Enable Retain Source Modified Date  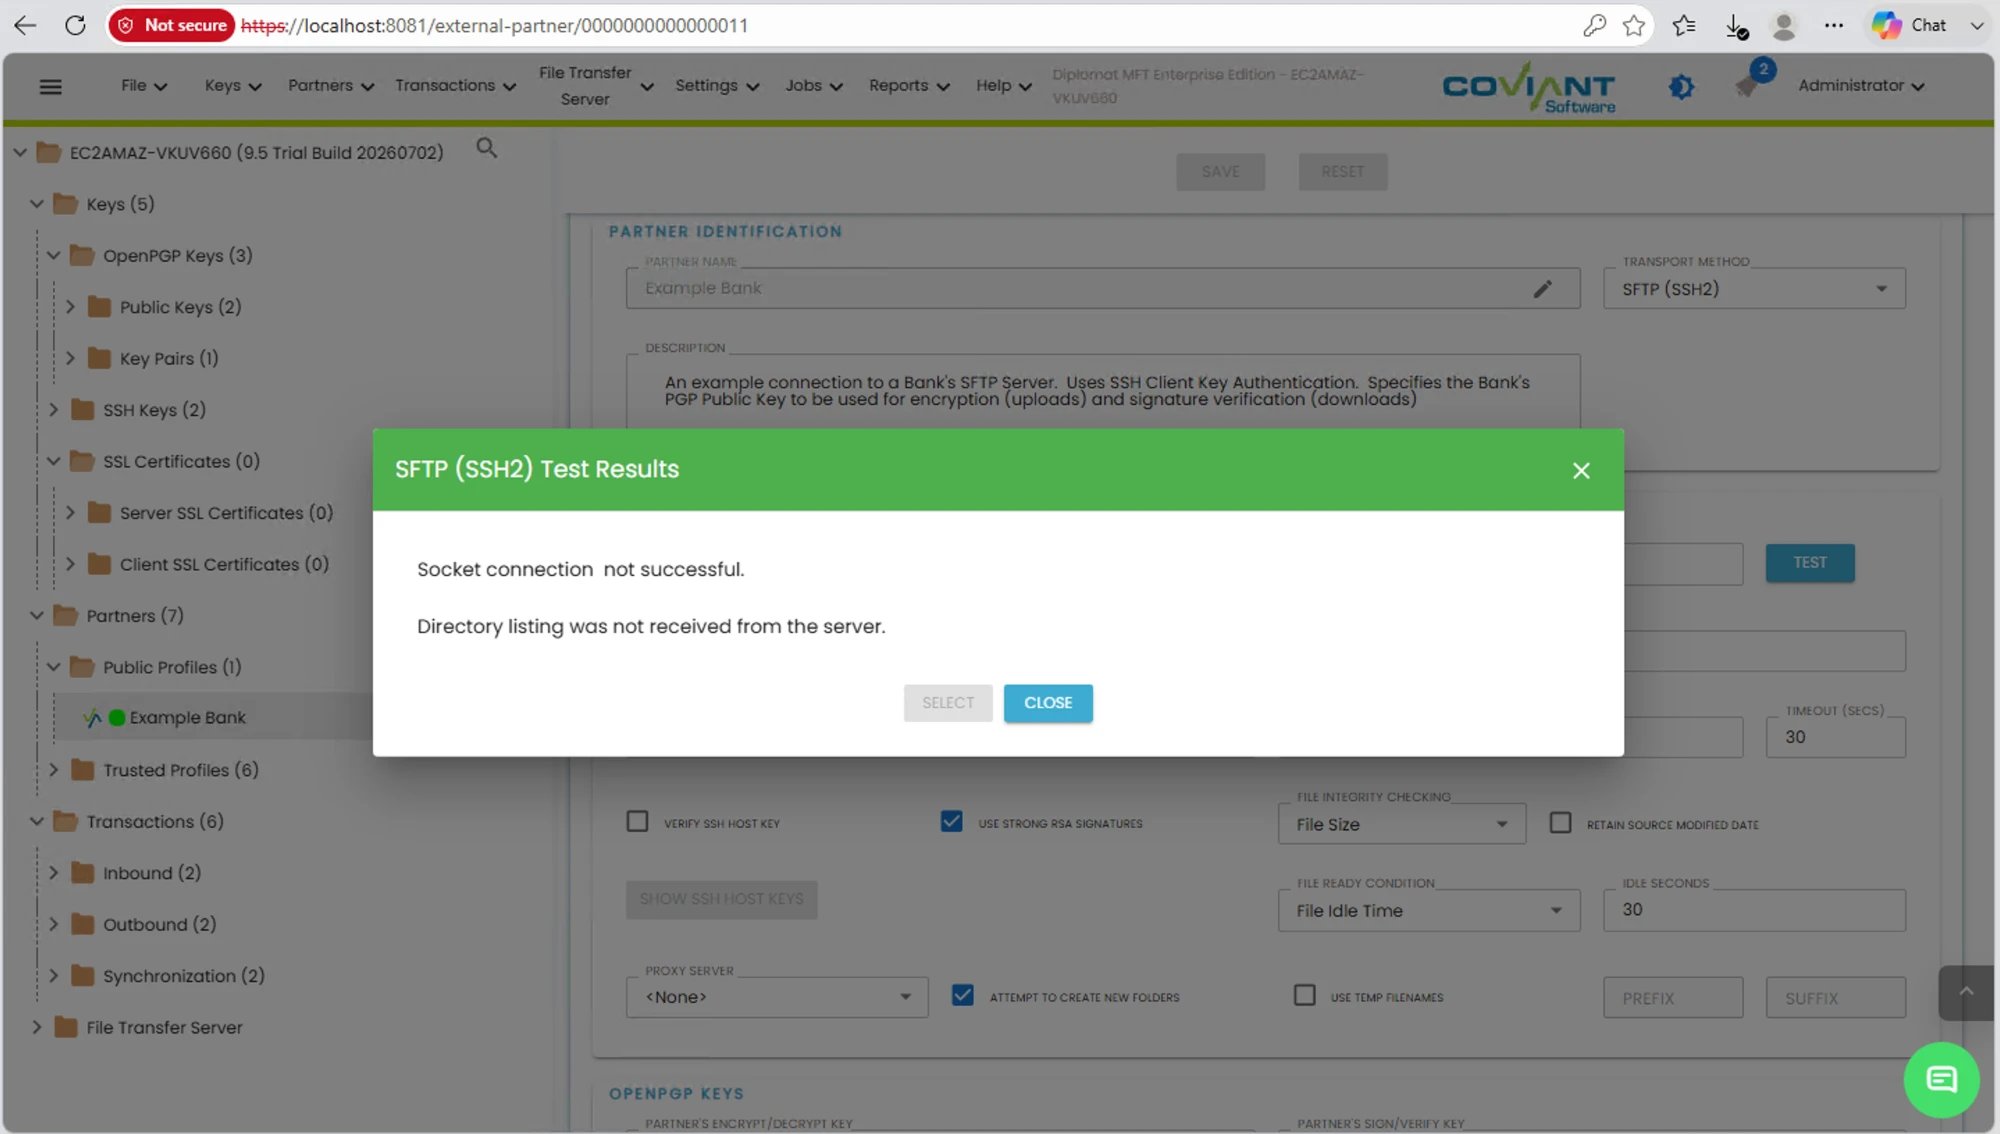pyautogui.click(x=1560, y=823)
